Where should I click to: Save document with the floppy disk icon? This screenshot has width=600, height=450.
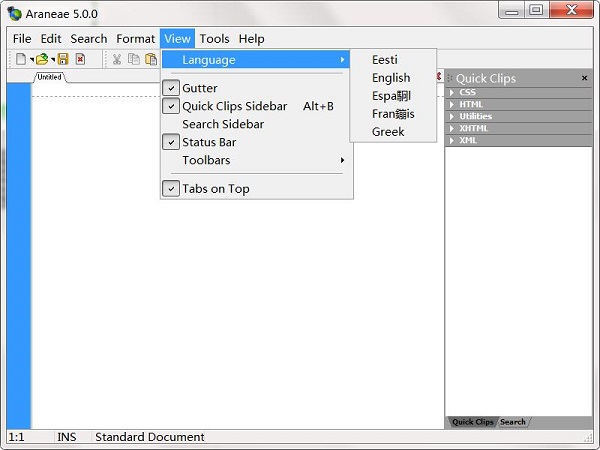(63, 59)
